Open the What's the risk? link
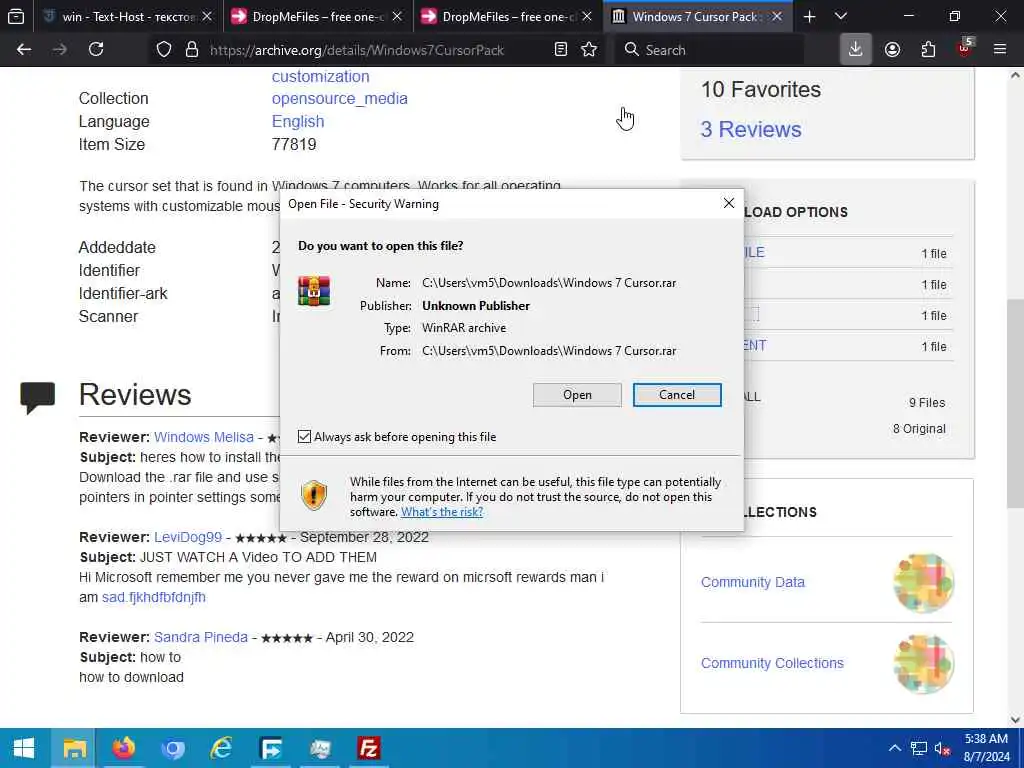 click(442, 511)
